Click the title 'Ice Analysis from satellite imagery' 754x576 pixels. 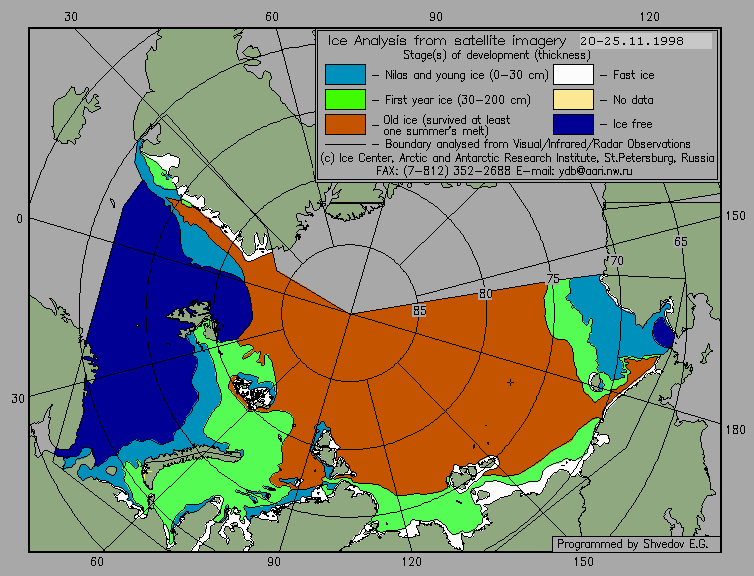tap(447, 41)
